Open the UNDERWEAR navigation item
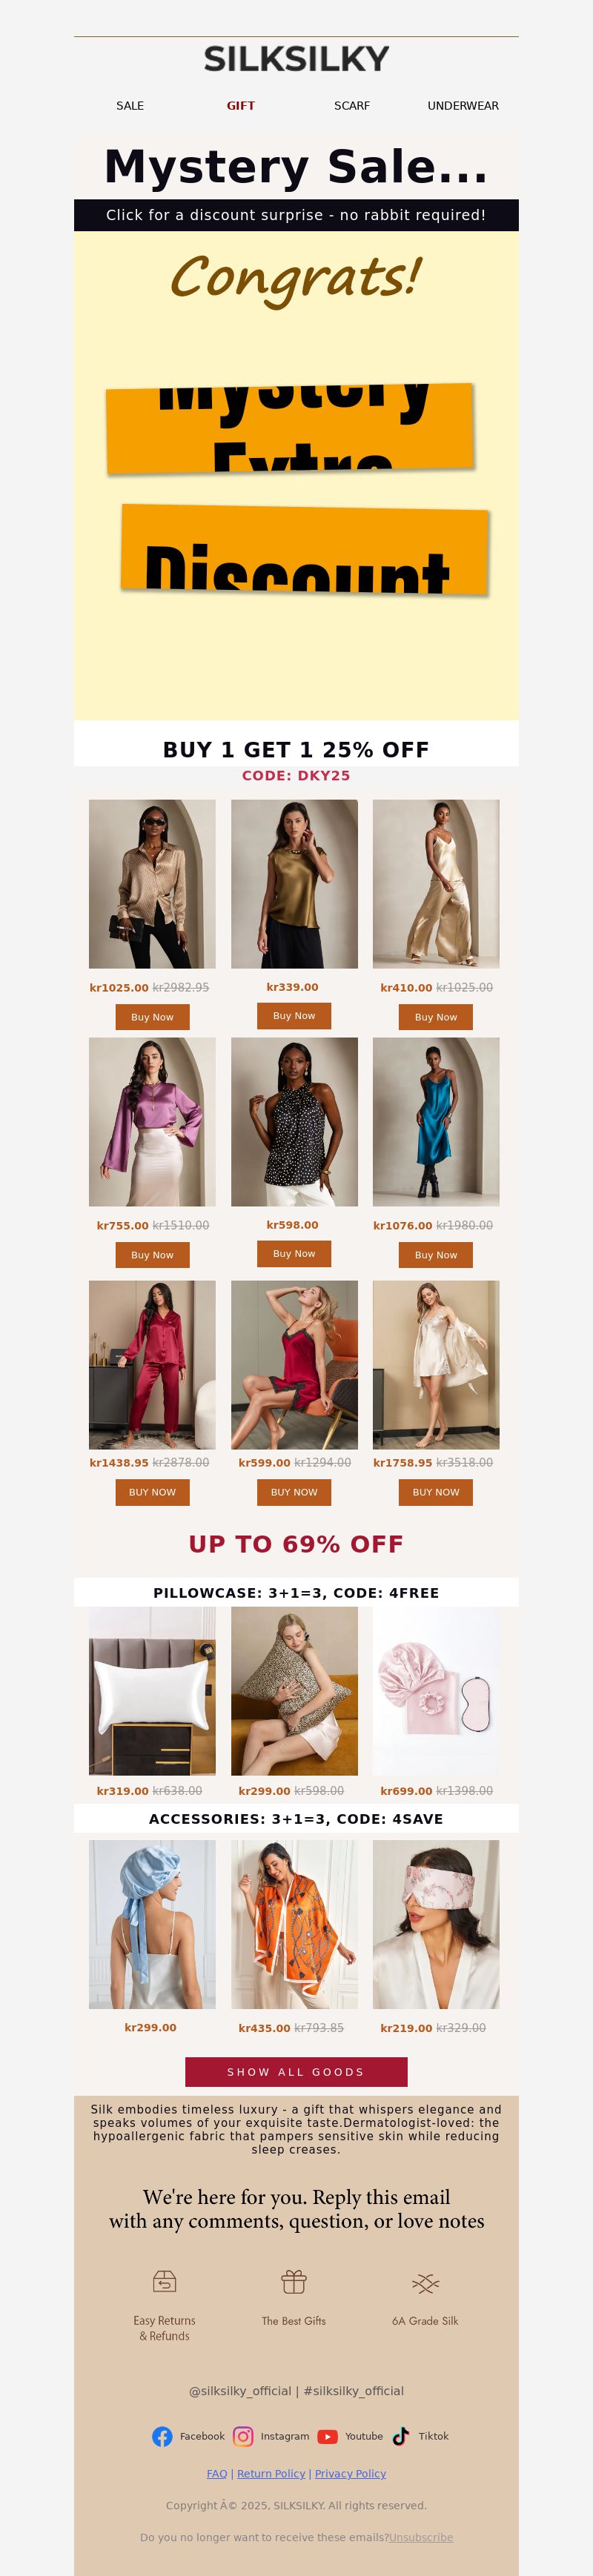The width and height of the screenshot is (593, 2576). [463, 105]
